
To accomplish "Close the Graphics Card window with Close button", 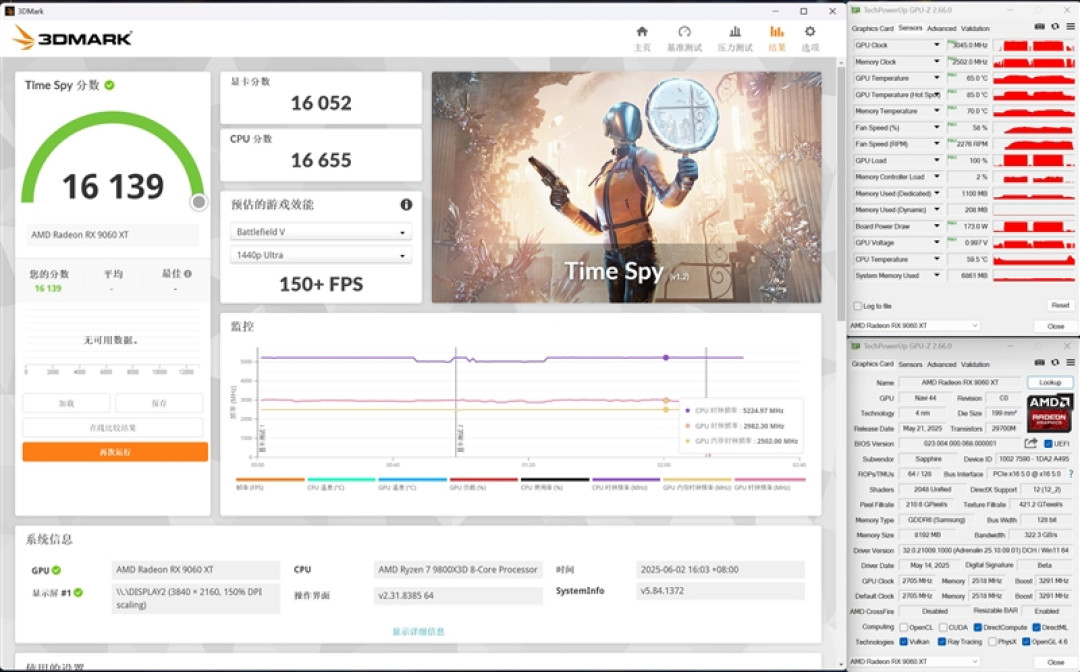I will click(1055, 662).
